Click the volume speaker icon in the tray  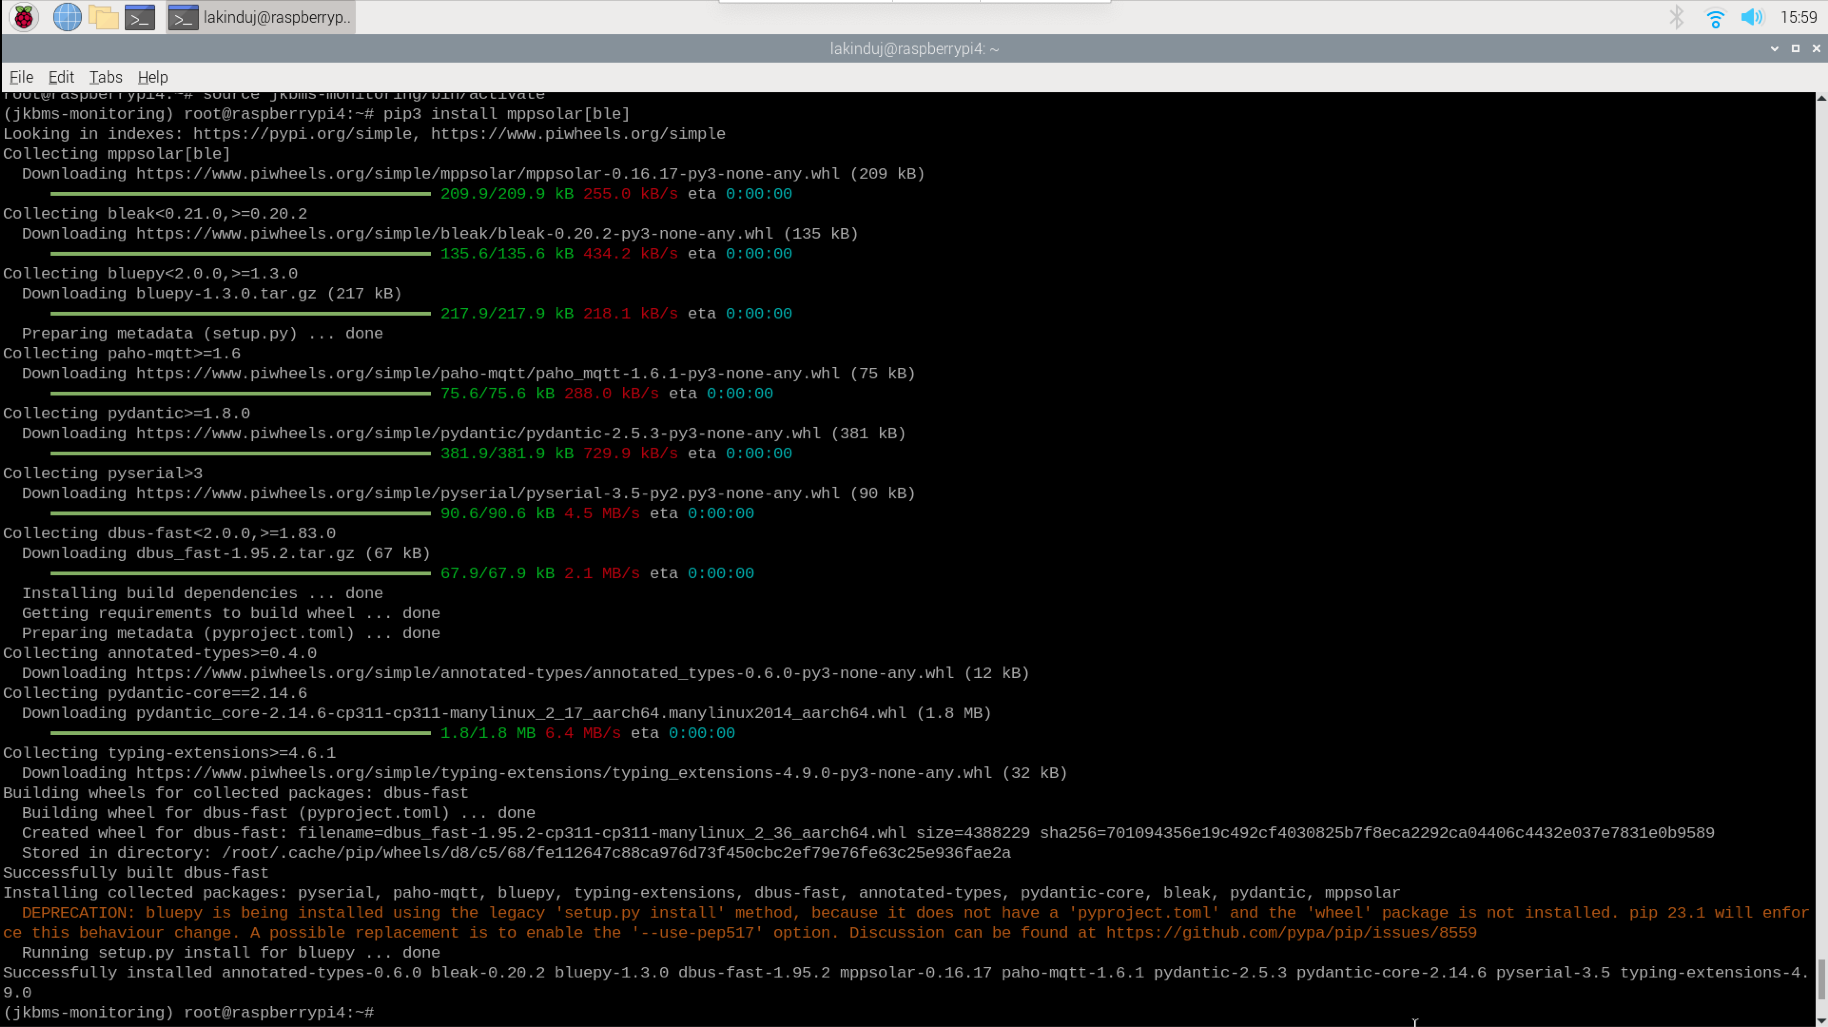point(1752,16)
